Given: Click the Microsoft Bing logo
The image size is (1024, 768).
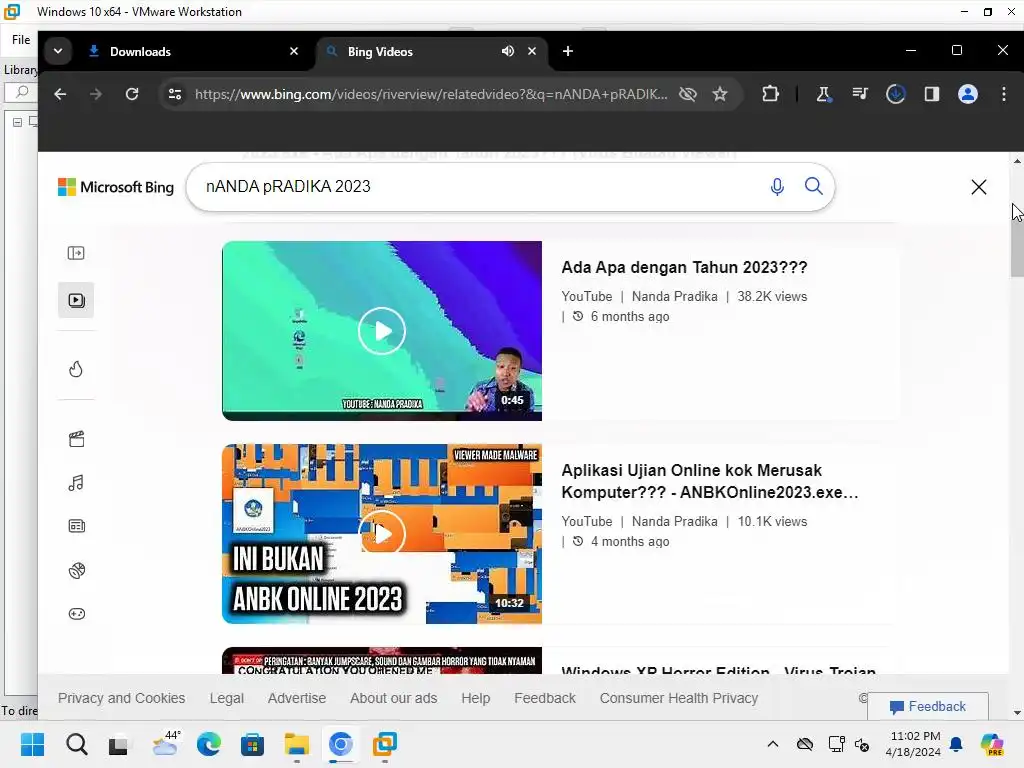Looking at the screenshot, I should pyautogui.click(x=116, y=187).
